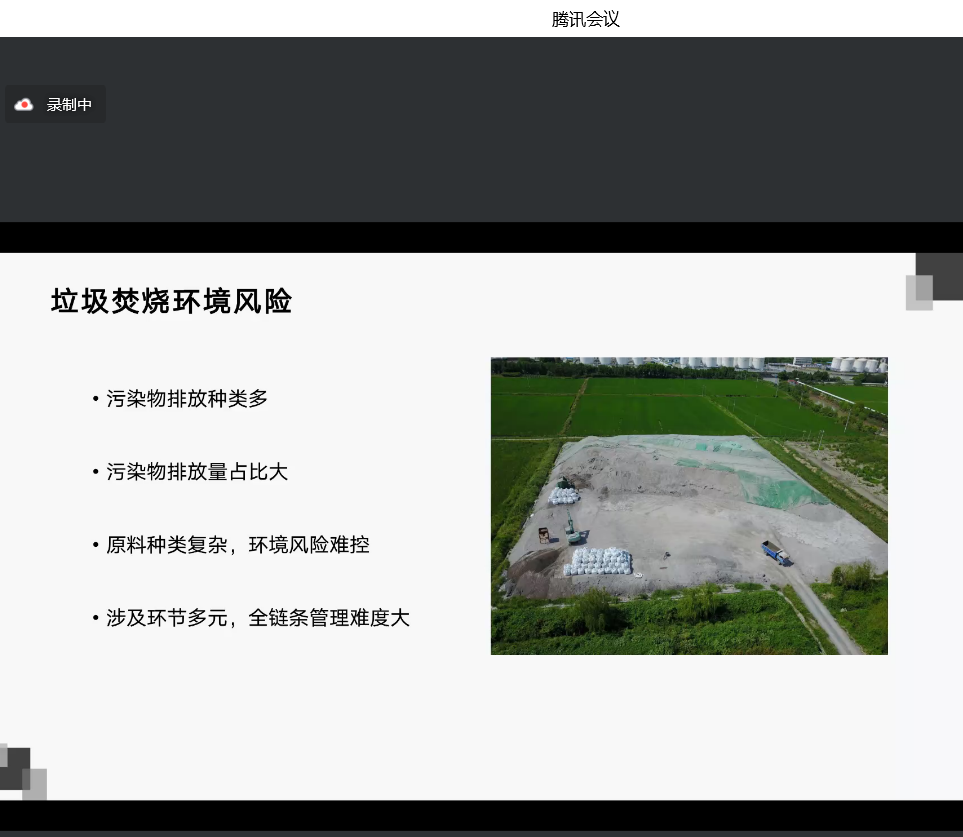This screenshot has height=837, width=963.
Task: Click the bullet 污染物排放种类多
Action: pyautogui.click(x=187, y=398)
